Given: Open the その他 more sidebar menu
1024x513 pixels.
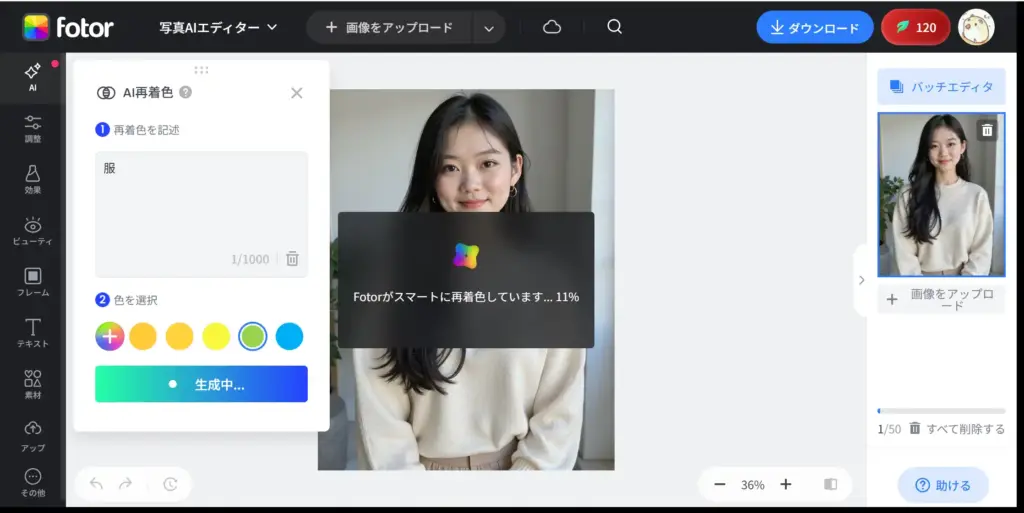Looking at the screenshot, I should (x=32, y=484).
